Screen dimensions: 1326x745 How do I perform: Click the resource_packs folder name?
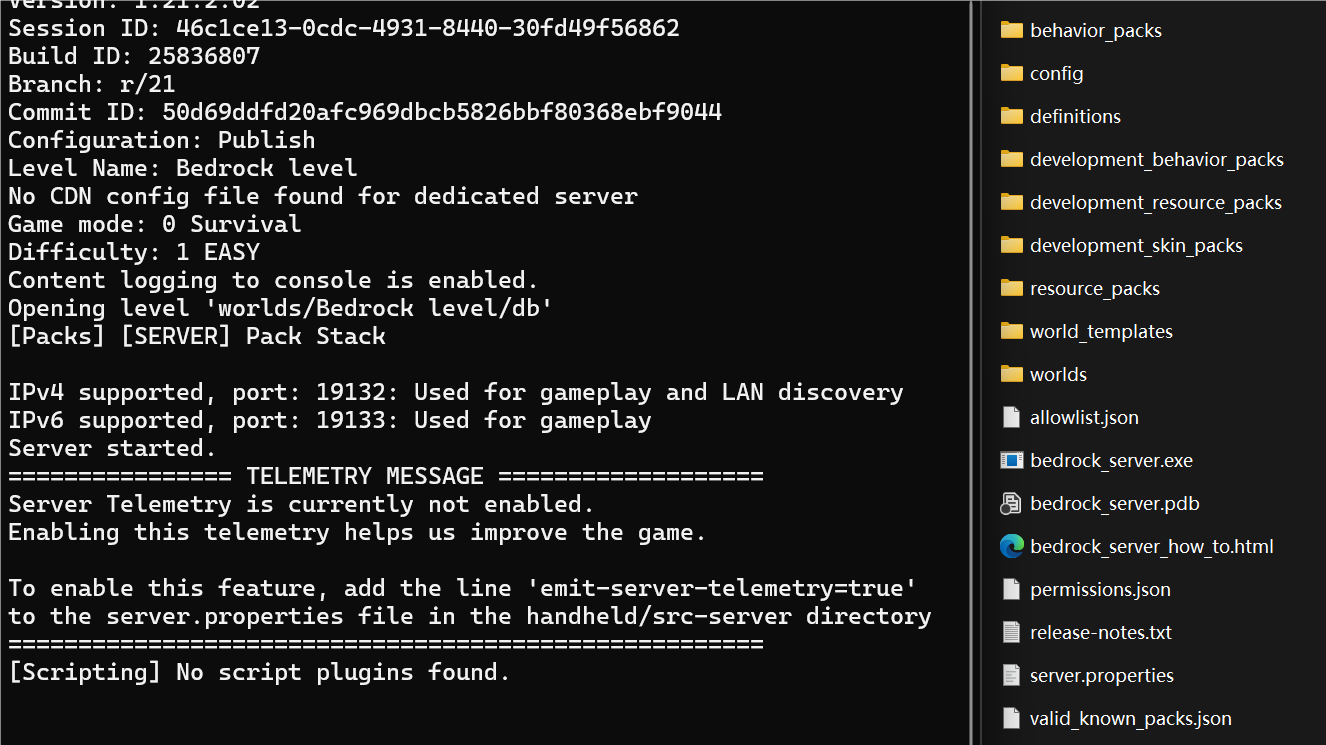tap(1094, 288)
